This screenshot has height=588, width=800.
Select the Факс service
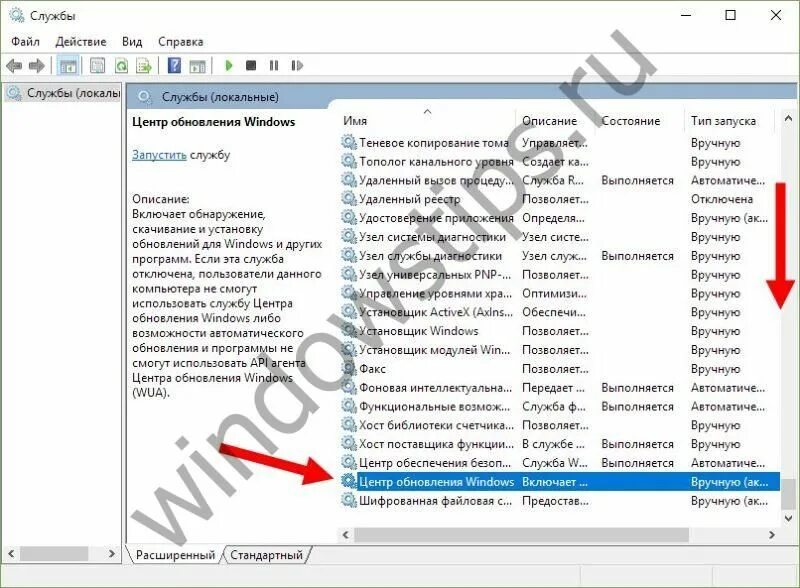560,369
